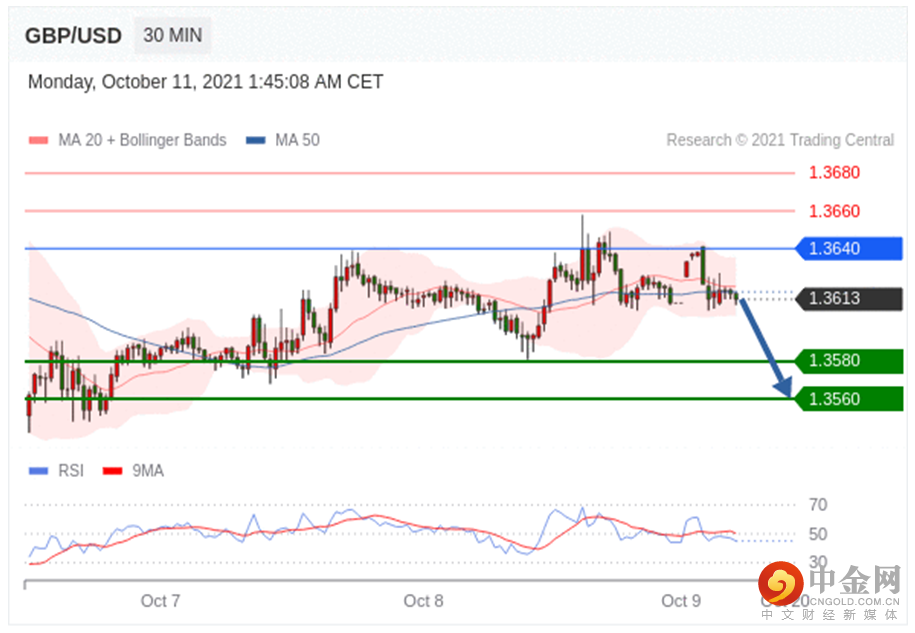This screenshot has height=633, width=915.
Task: Click the black 1.3613 current price tag
Action: (x=849, y=299)
